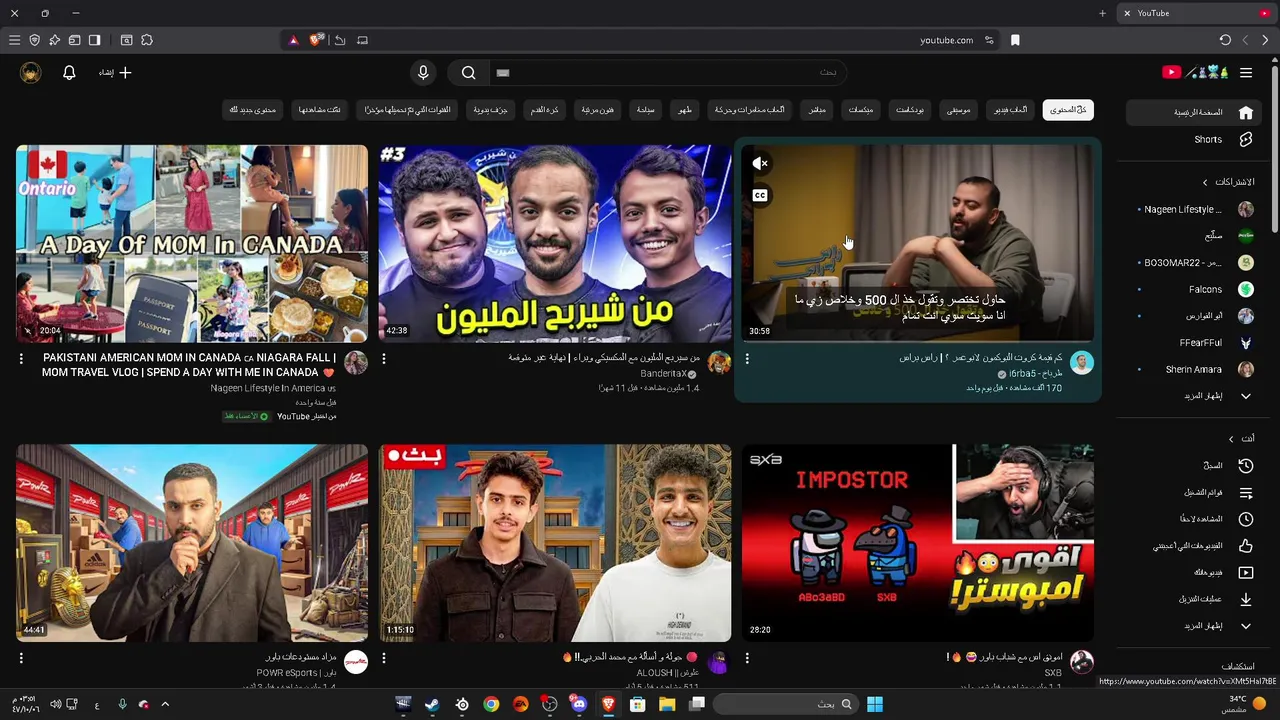Click the Create plus button
Viewport: 1280px width, 720px height.
click(x=115, y=72)
